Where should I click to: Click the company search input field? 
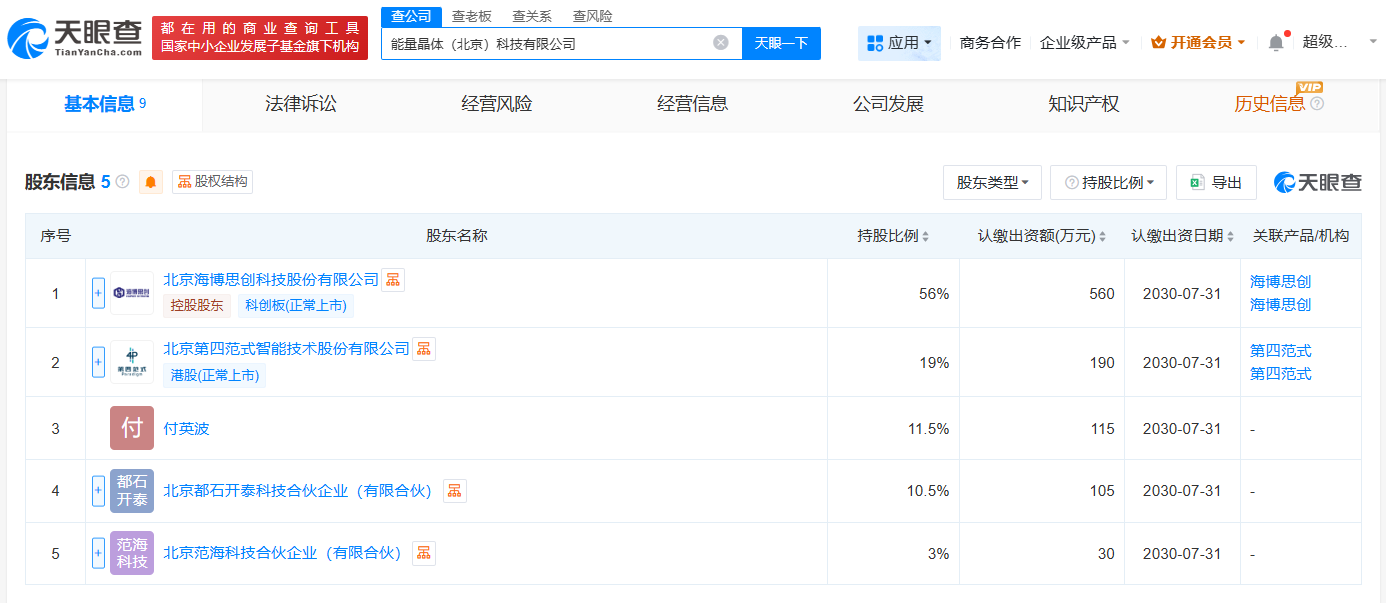(545, 43)
